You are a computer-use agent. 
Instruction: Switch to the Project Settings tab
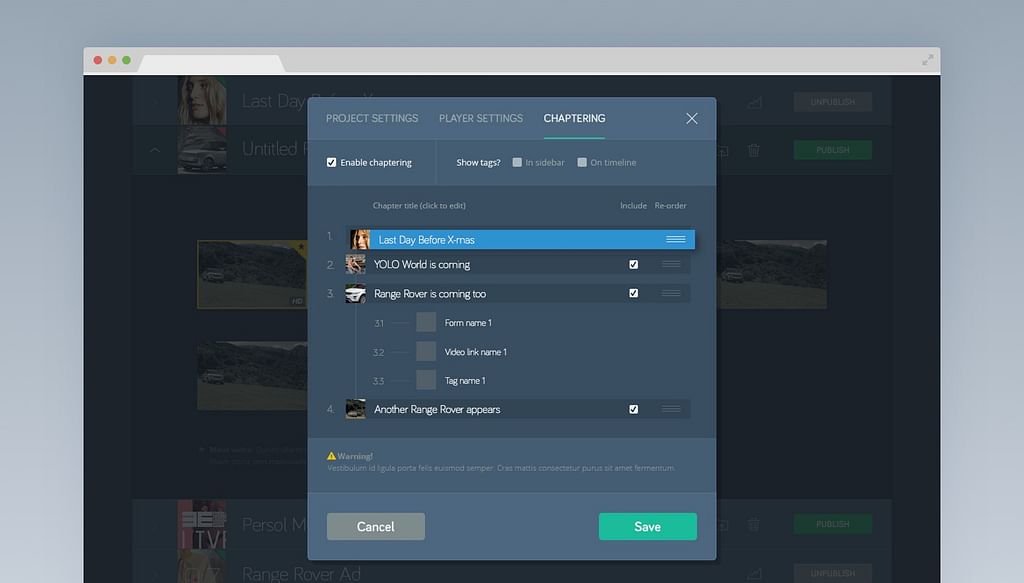pyautogui.click(x=372, y=118)
